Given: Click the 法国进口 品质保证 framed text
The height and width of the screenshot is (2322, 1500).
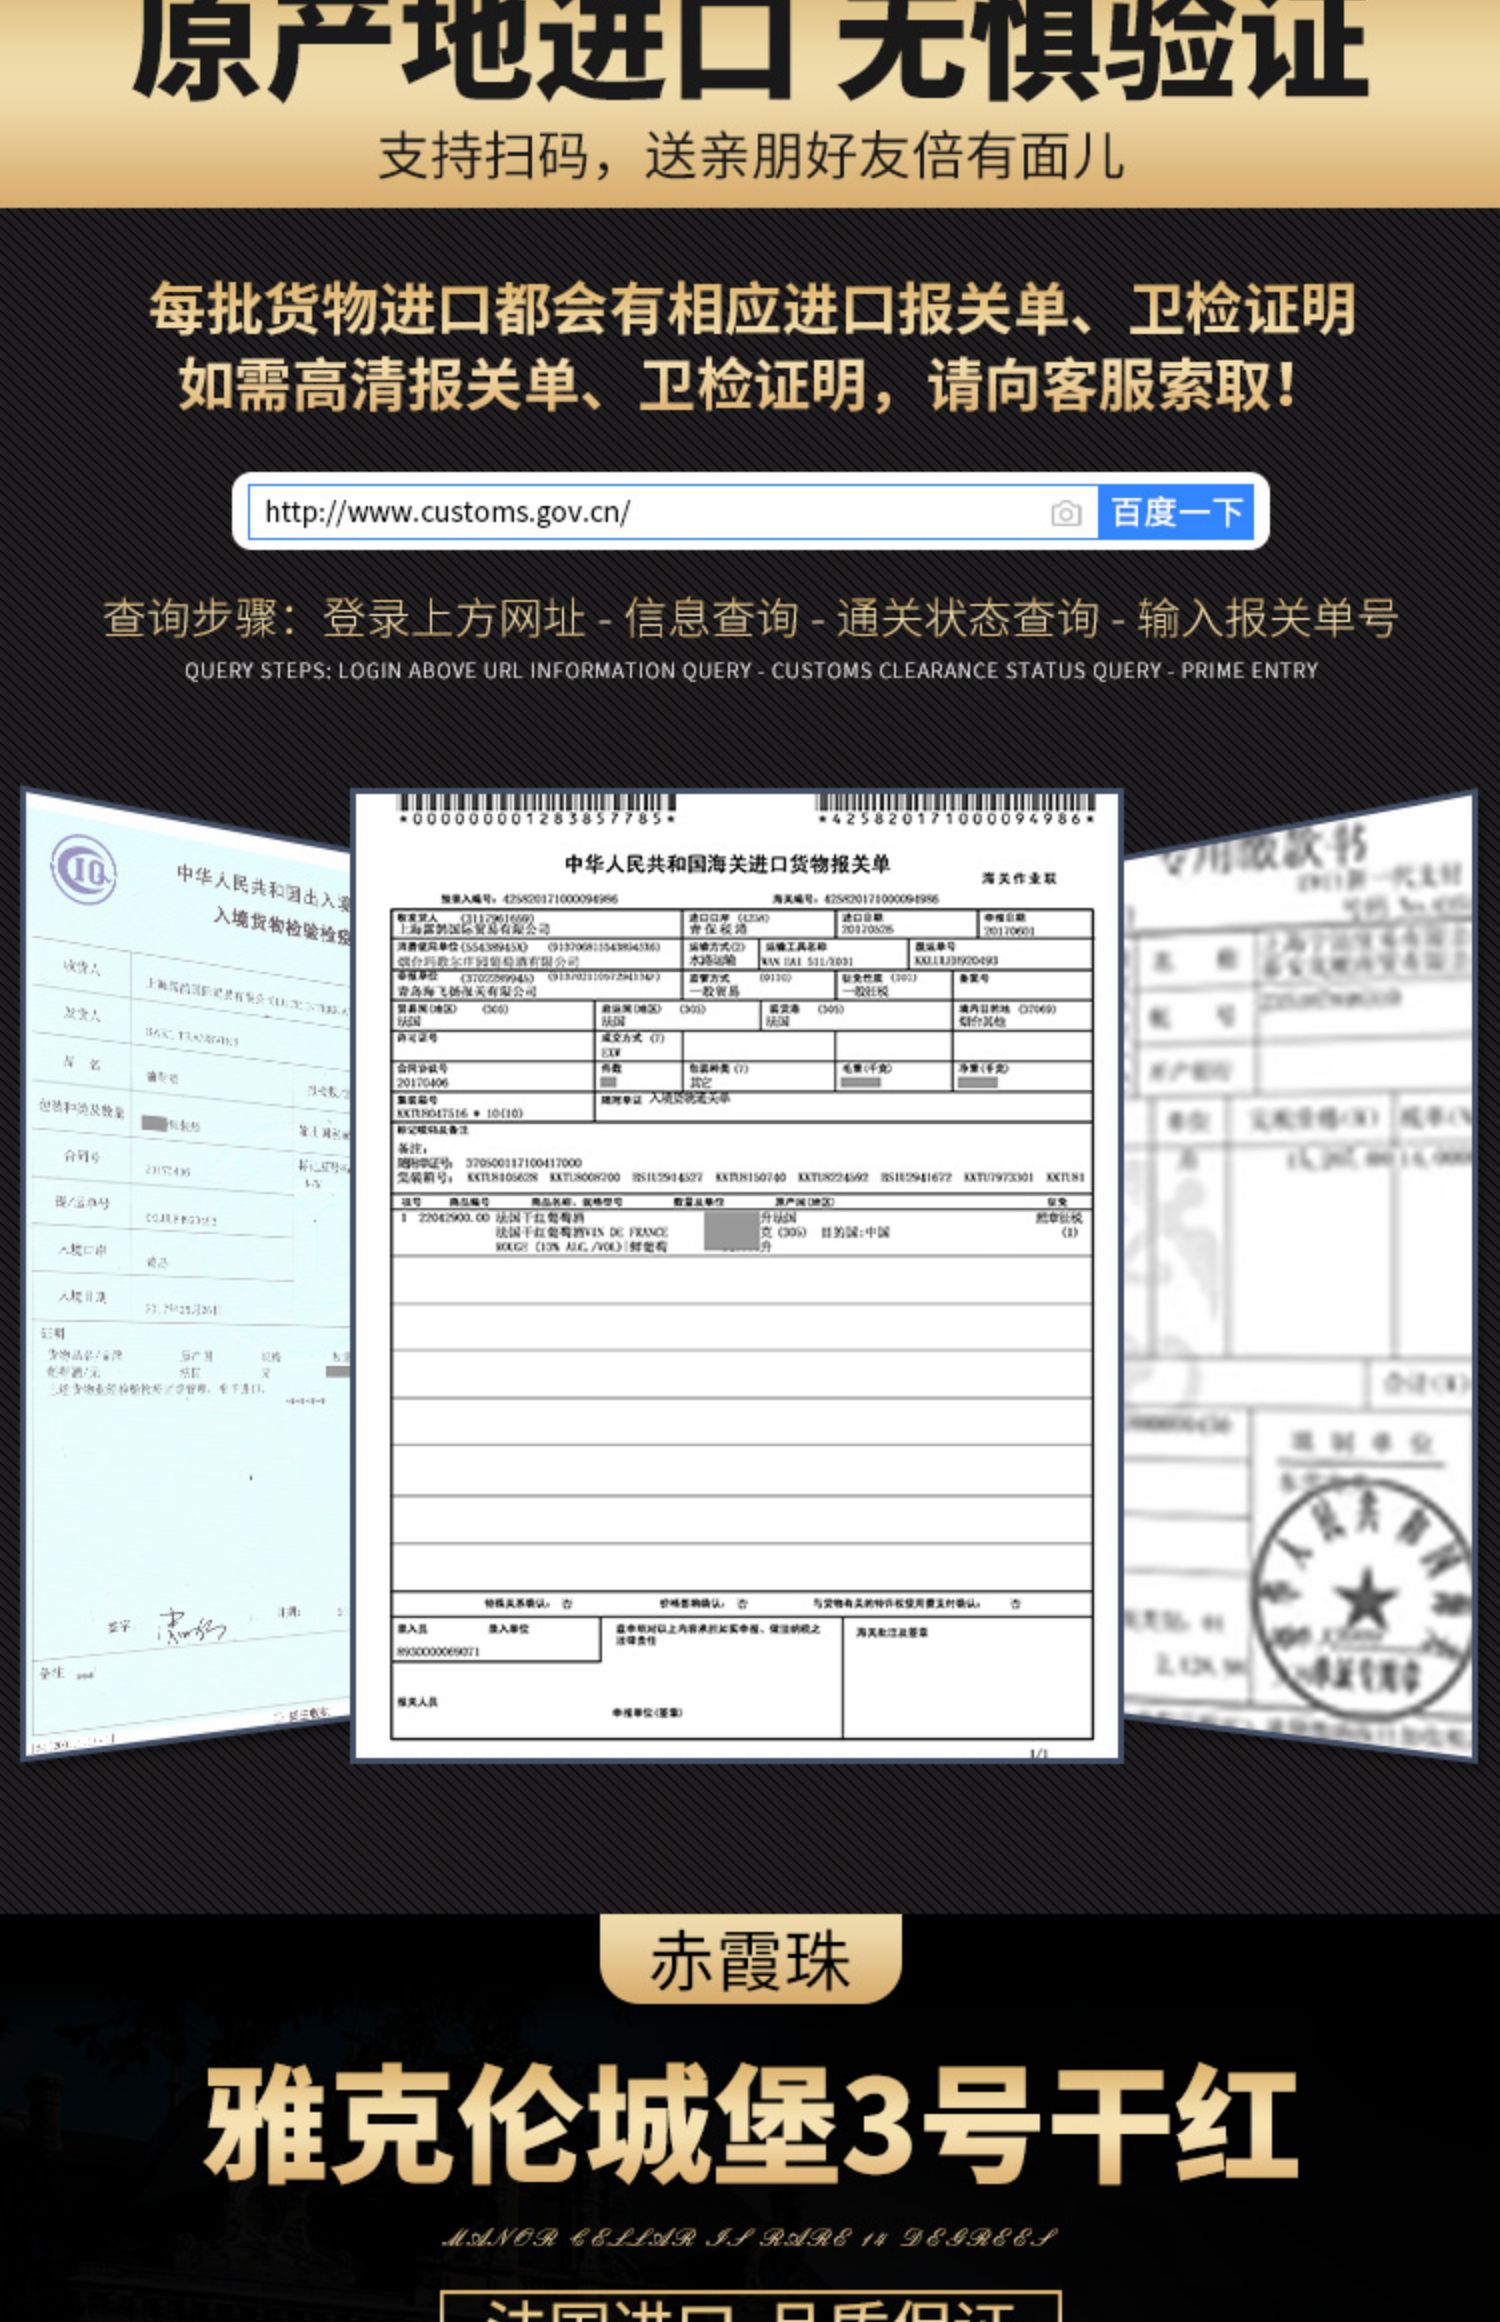Looking at the screenshot, I should coord(750,2306).
